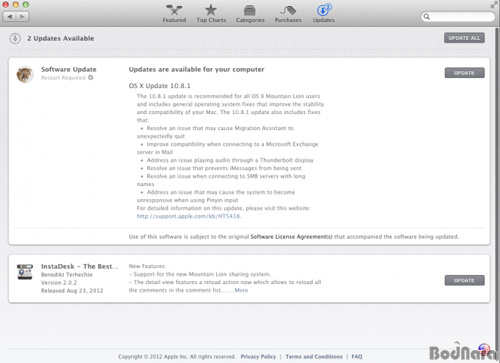The width and height of the screenshot is (500, 363).
Task: Click the New Features: label in InstaDesk
Action: pos(147,266)
